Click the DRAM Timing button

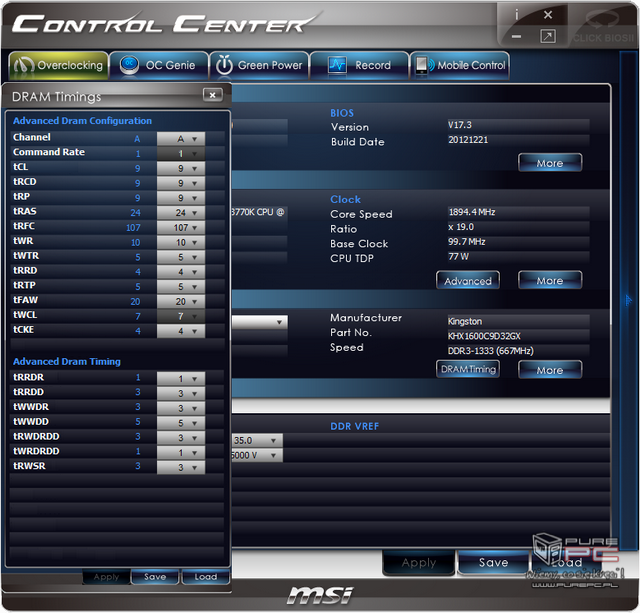pyautogui.click(x=468, y=369)
